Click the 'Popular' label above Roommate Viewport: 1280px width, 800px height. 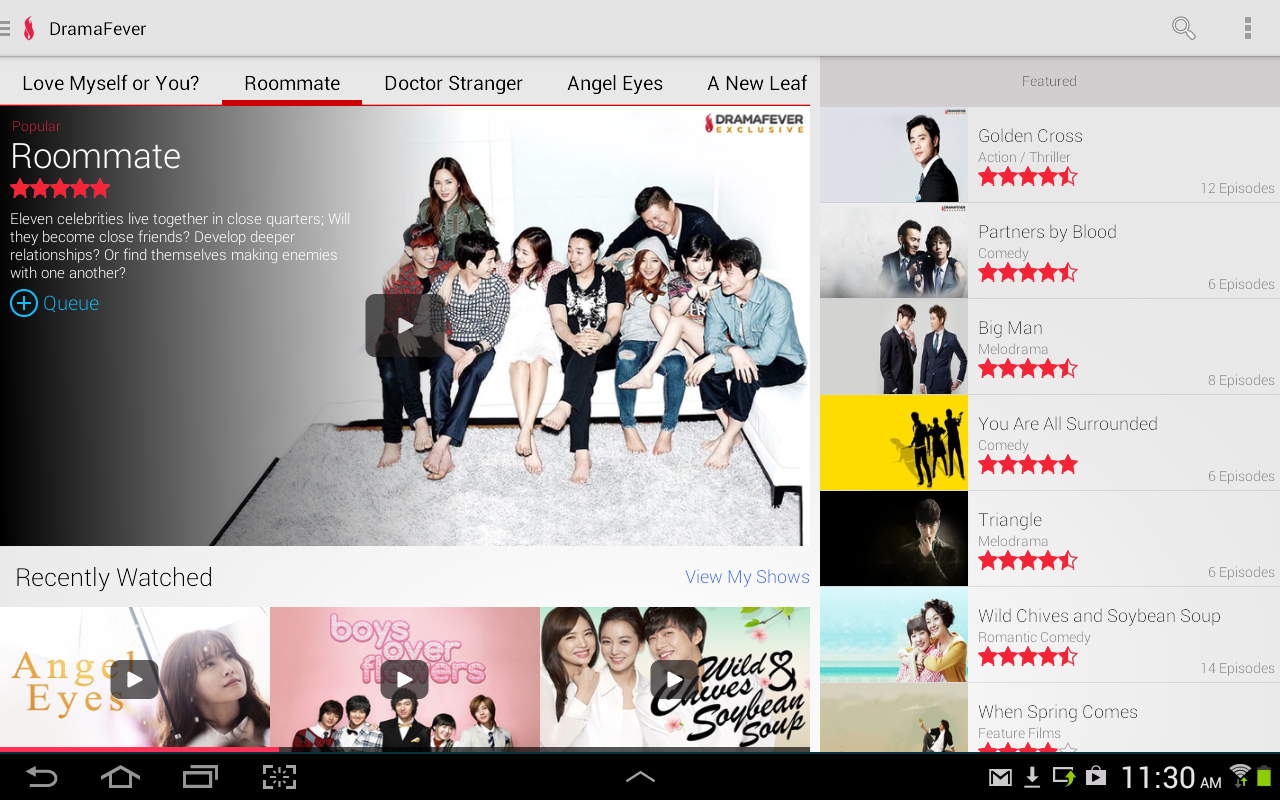point(36,126)
